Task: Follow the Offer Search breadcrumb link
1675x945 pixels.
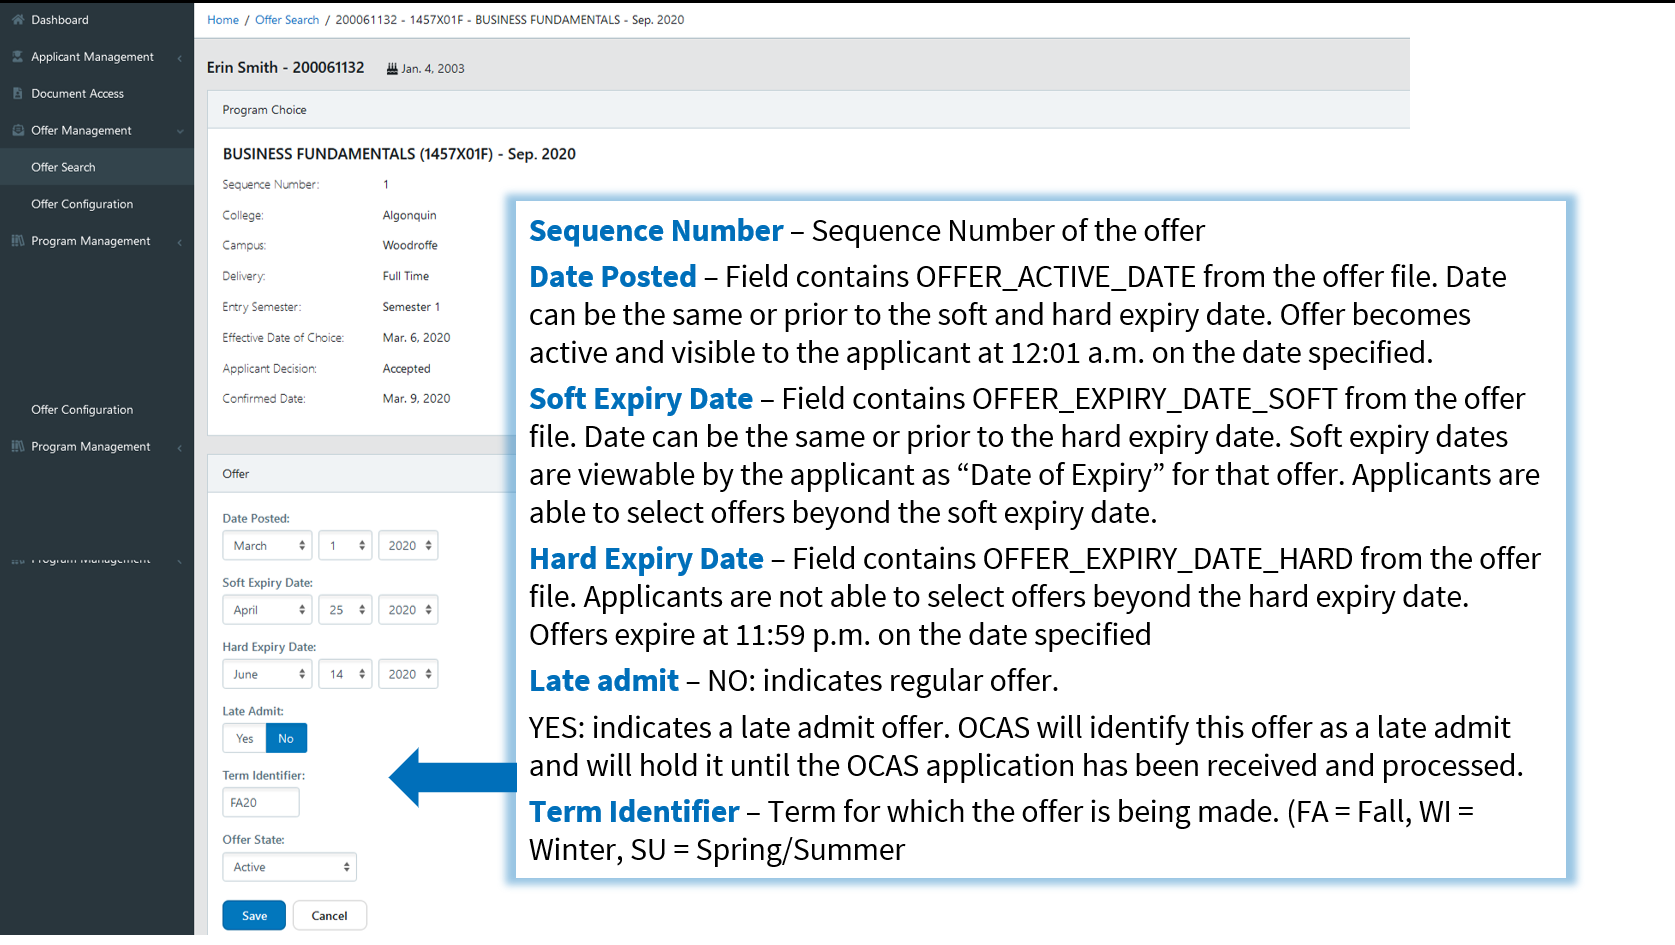Action: point(287,20)
